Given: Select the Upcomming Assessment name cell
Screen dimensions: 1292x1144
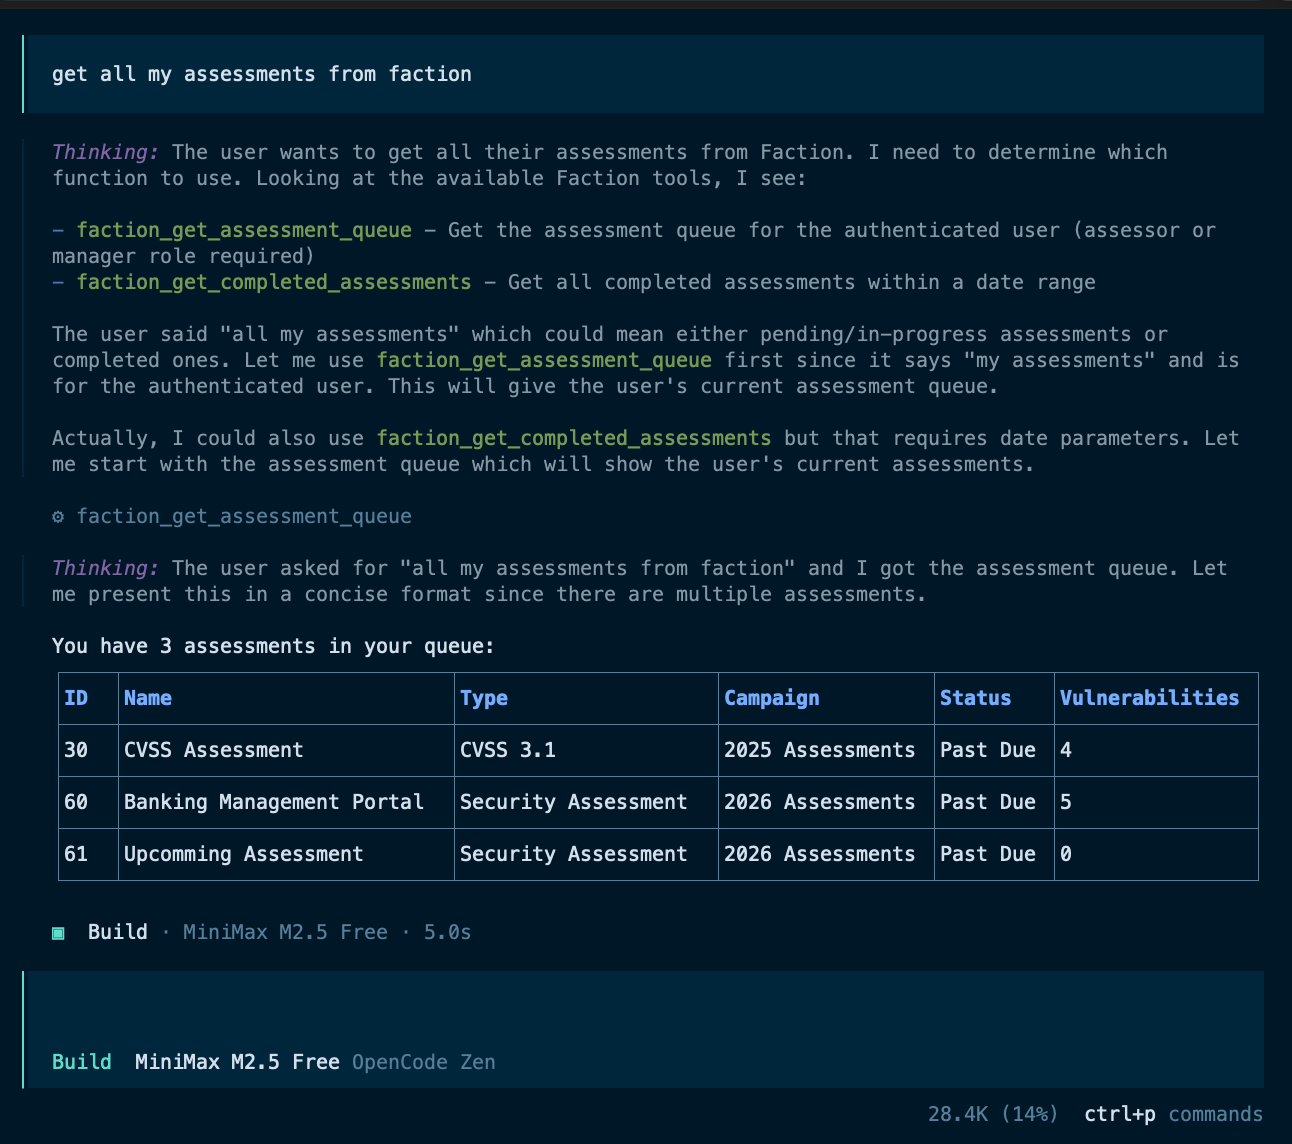Looking at the screenshot, I should pyautogui.click(x=243, y=854).
